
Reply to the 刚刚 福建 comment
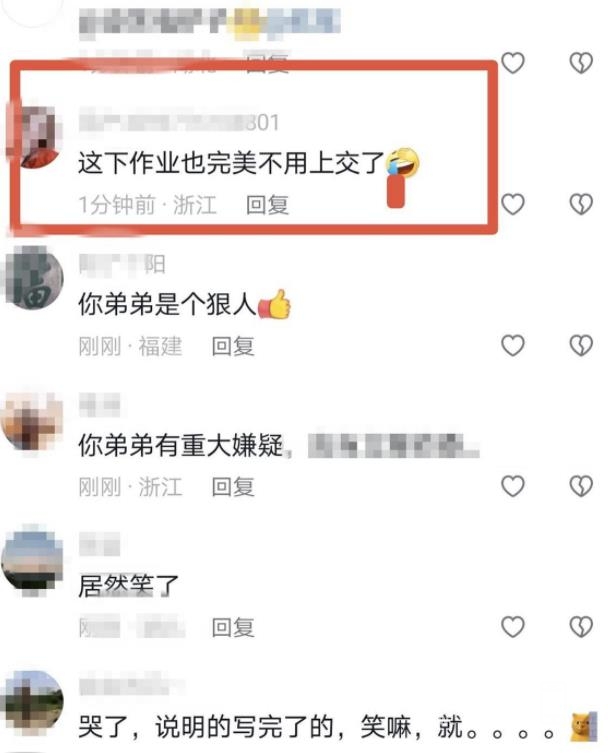tap(233, 346)
